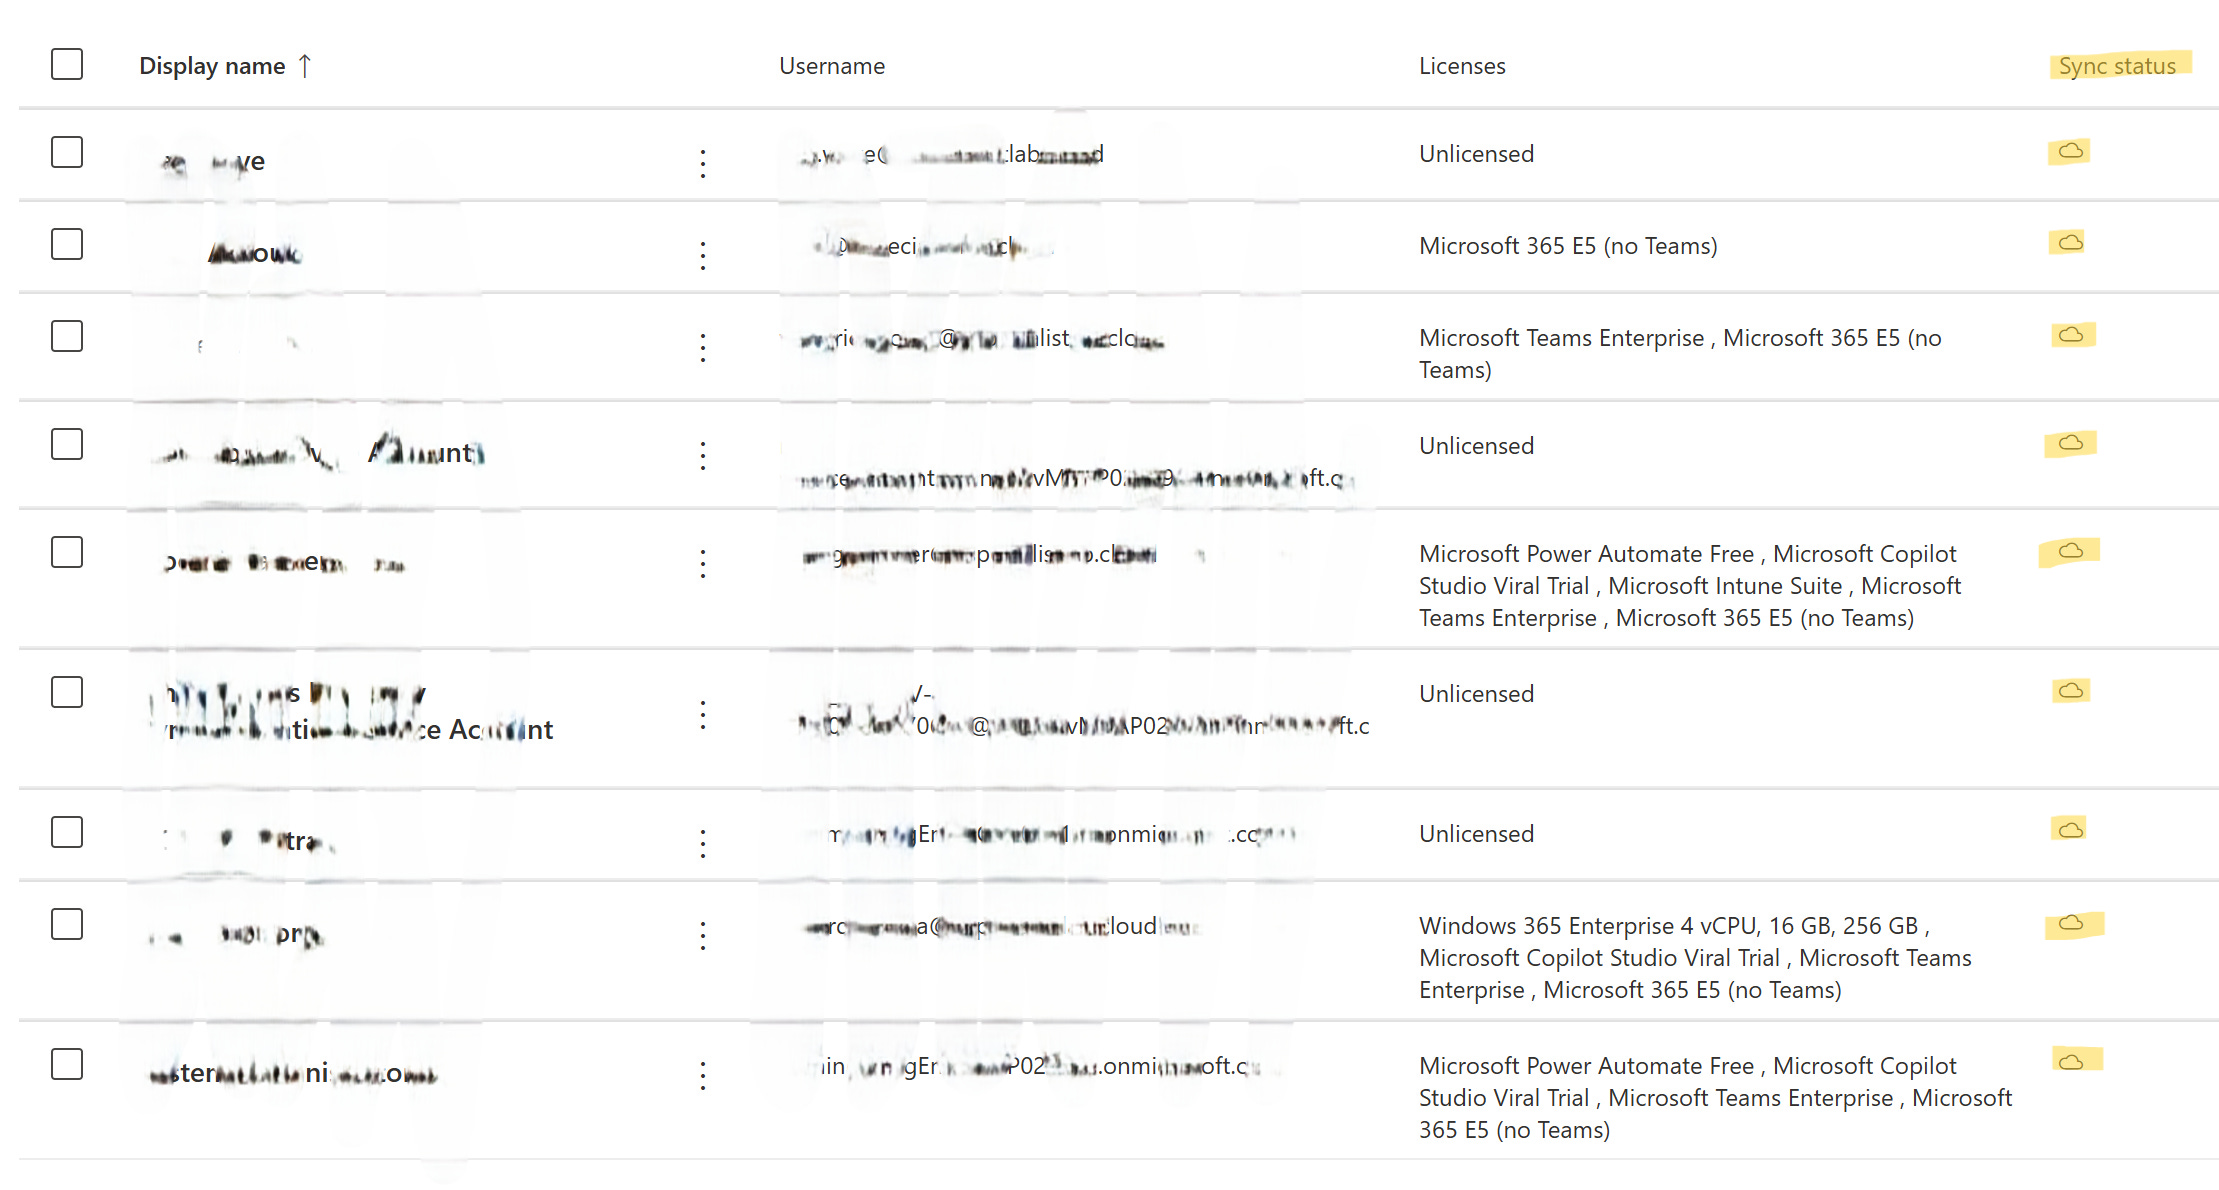Sort by Licenses column header
Image resolution: width=2219 pixels, height=1190 pixels.
tap(1461, 66)
